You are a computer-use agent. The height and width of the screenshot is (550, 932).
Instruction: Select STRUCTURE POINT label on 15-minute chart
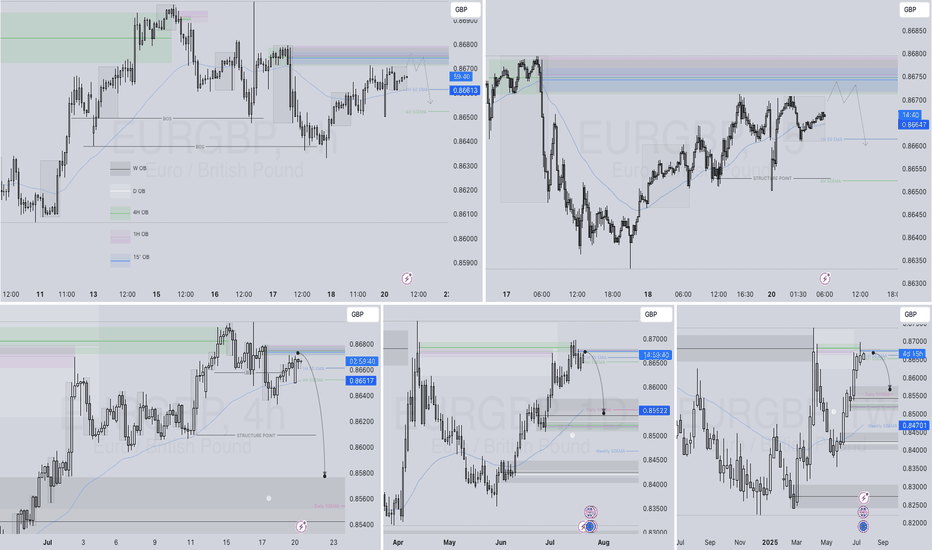(x=772, y=178)
